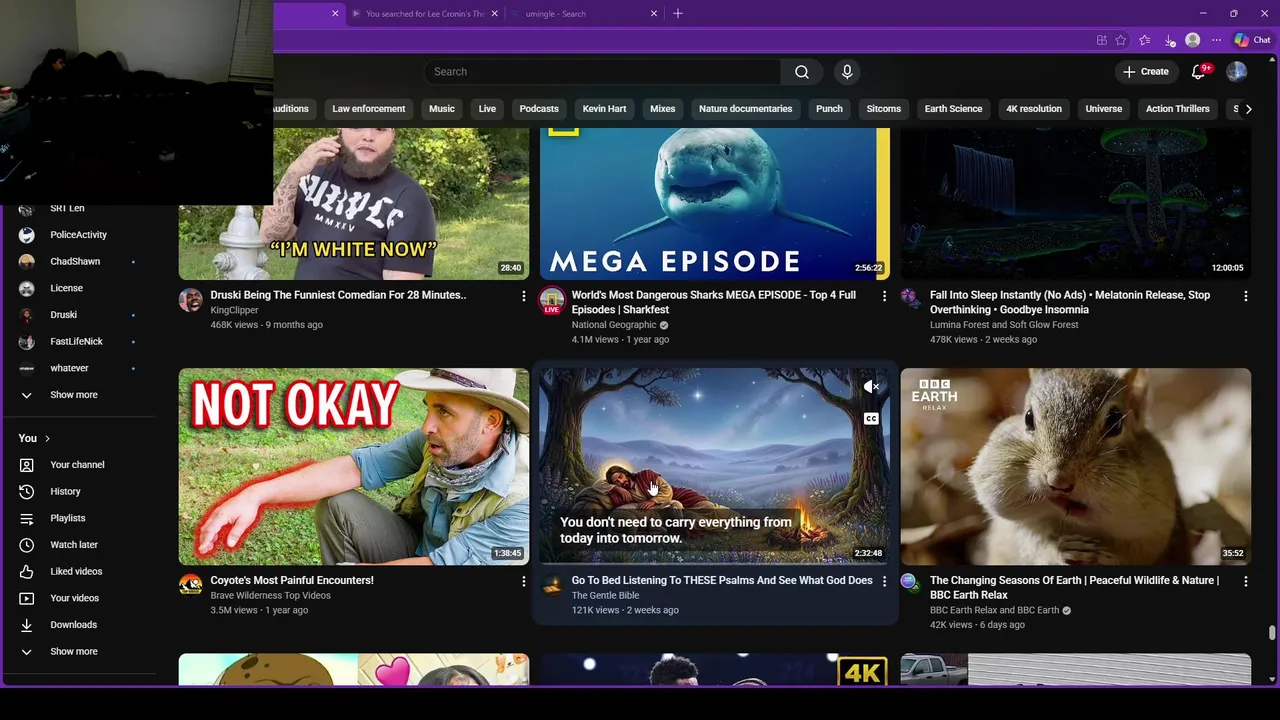Open Fall Into Sleep Instantly title
This screenshot has height=720, width=1280.
[x=1070, y=302]
